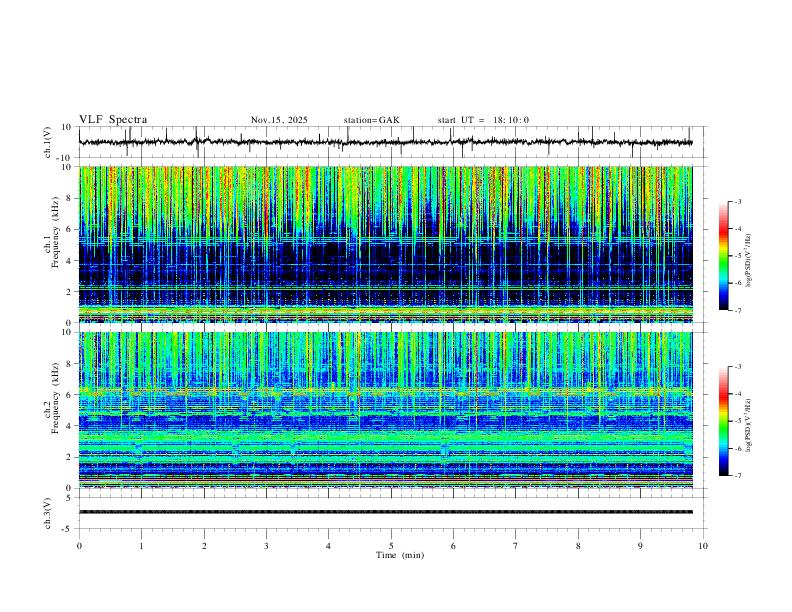Click the "-3" label on the ch.1 color bar
792x612 pixels.
pyautogui.click(x=737, y=201)
